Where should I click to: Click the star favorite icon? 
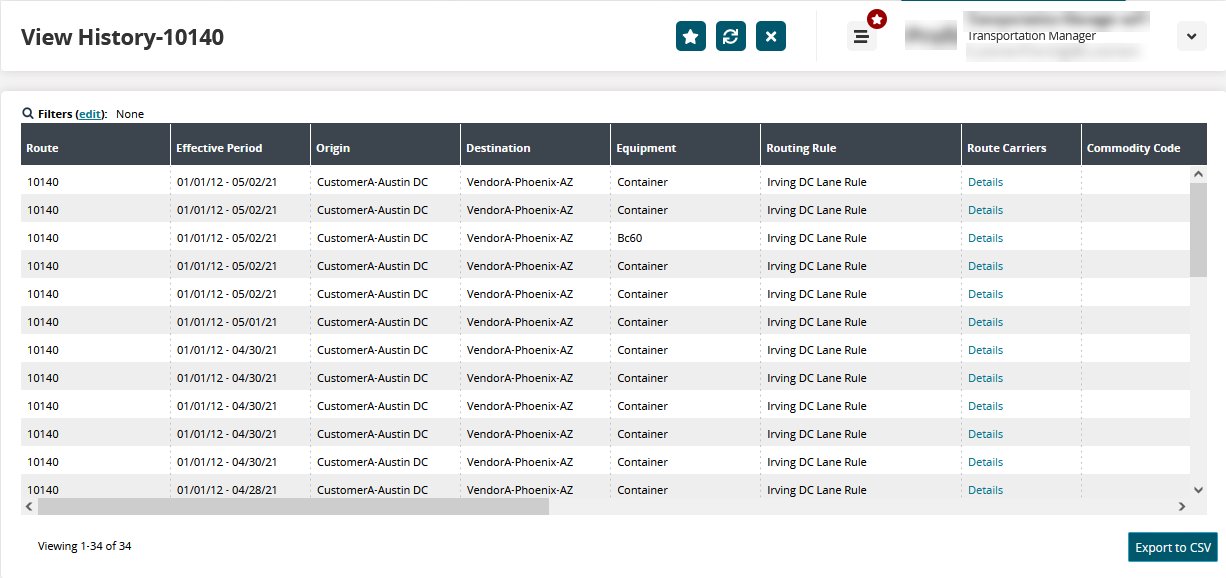(x=690, y=36)
